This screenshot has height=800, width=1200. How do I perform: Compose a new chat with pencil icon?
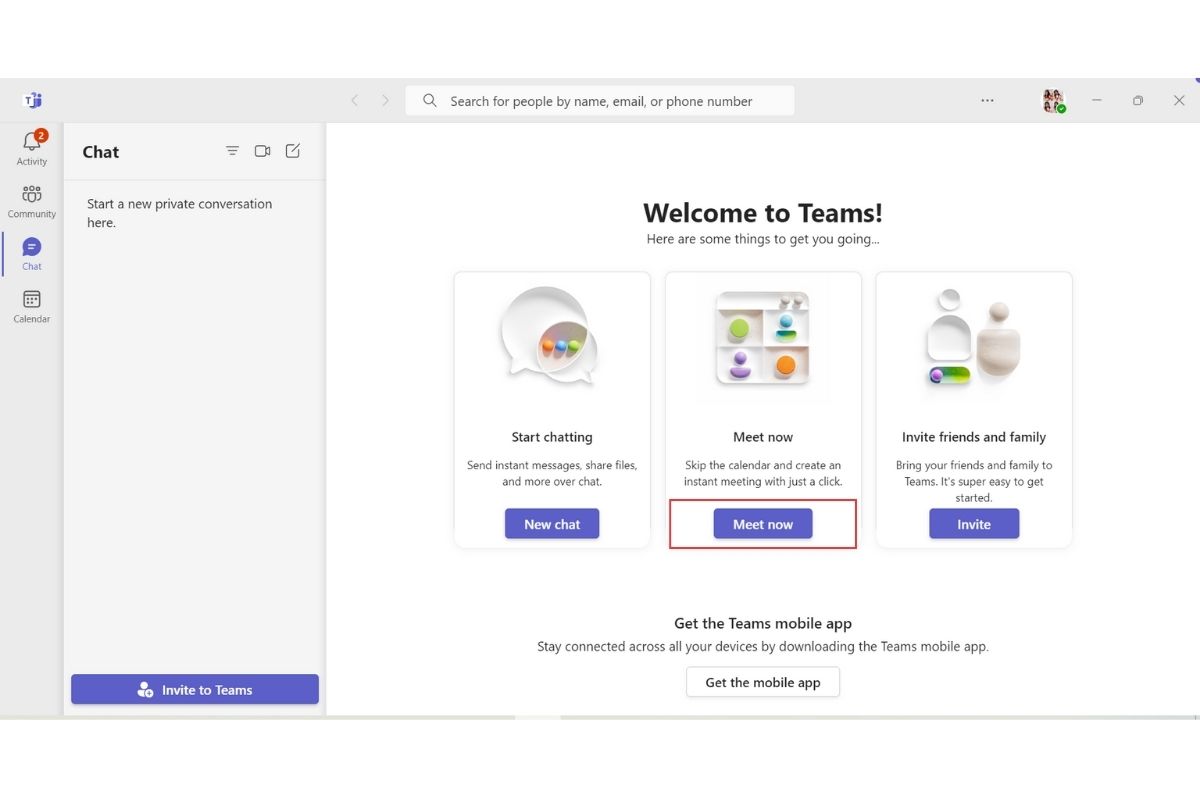pos(293,151)
